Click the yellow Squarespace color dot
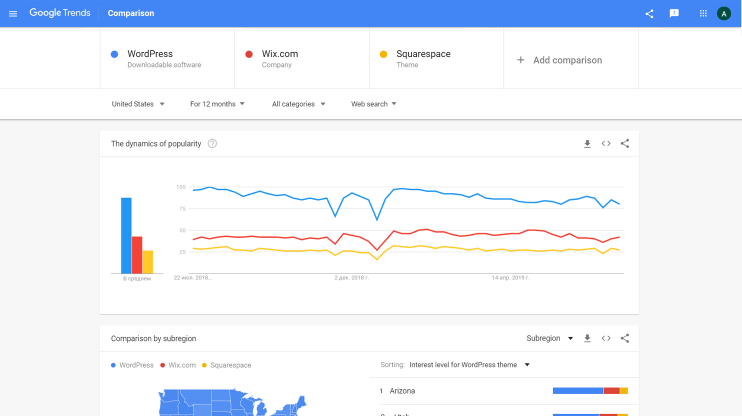 [383, 54]
